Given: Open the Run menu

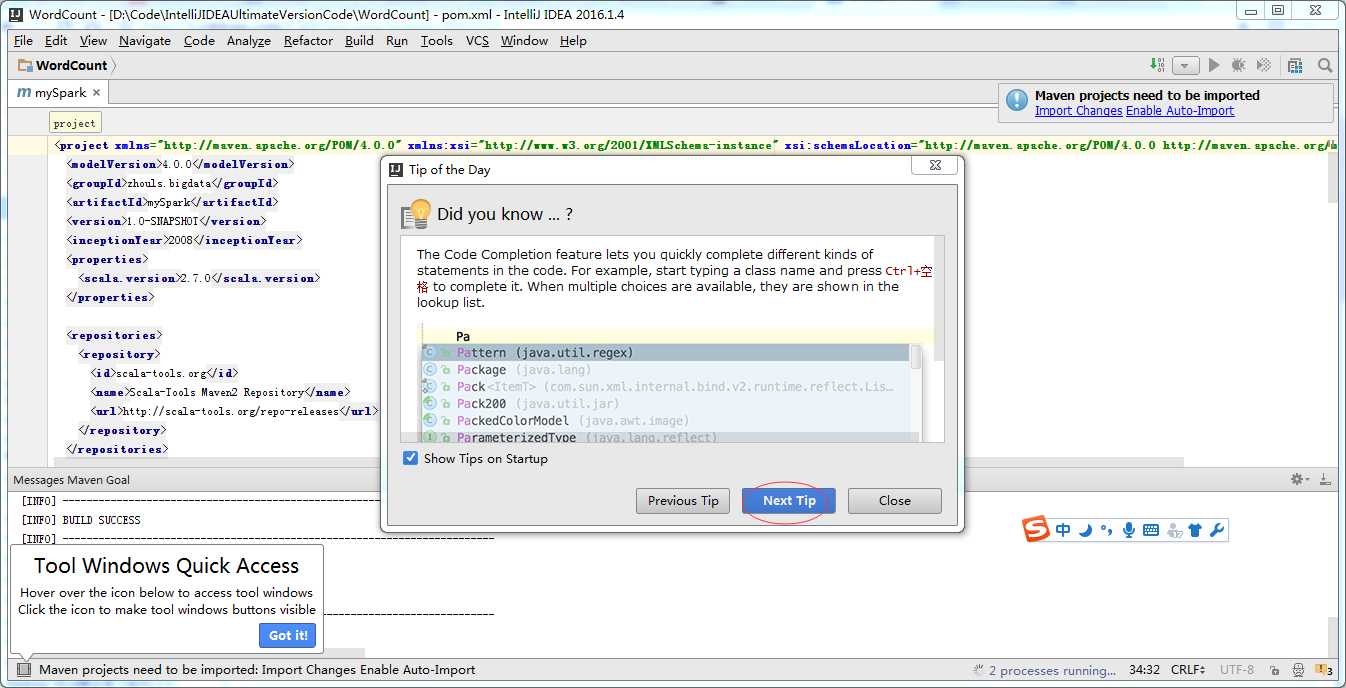Looking at the screenshot, I should [397, 40].
